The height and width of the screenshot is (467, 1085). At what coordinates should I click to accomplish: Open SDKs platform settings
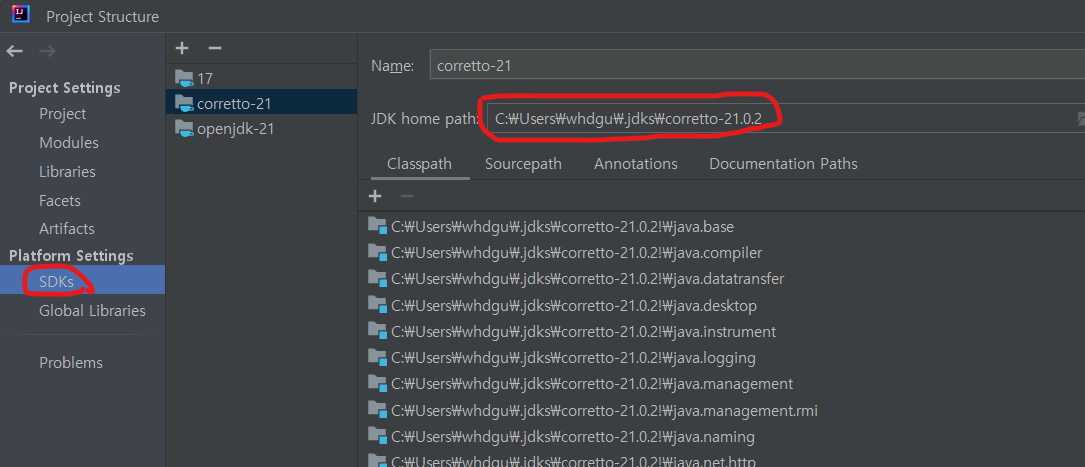click(x=82, y=282)
